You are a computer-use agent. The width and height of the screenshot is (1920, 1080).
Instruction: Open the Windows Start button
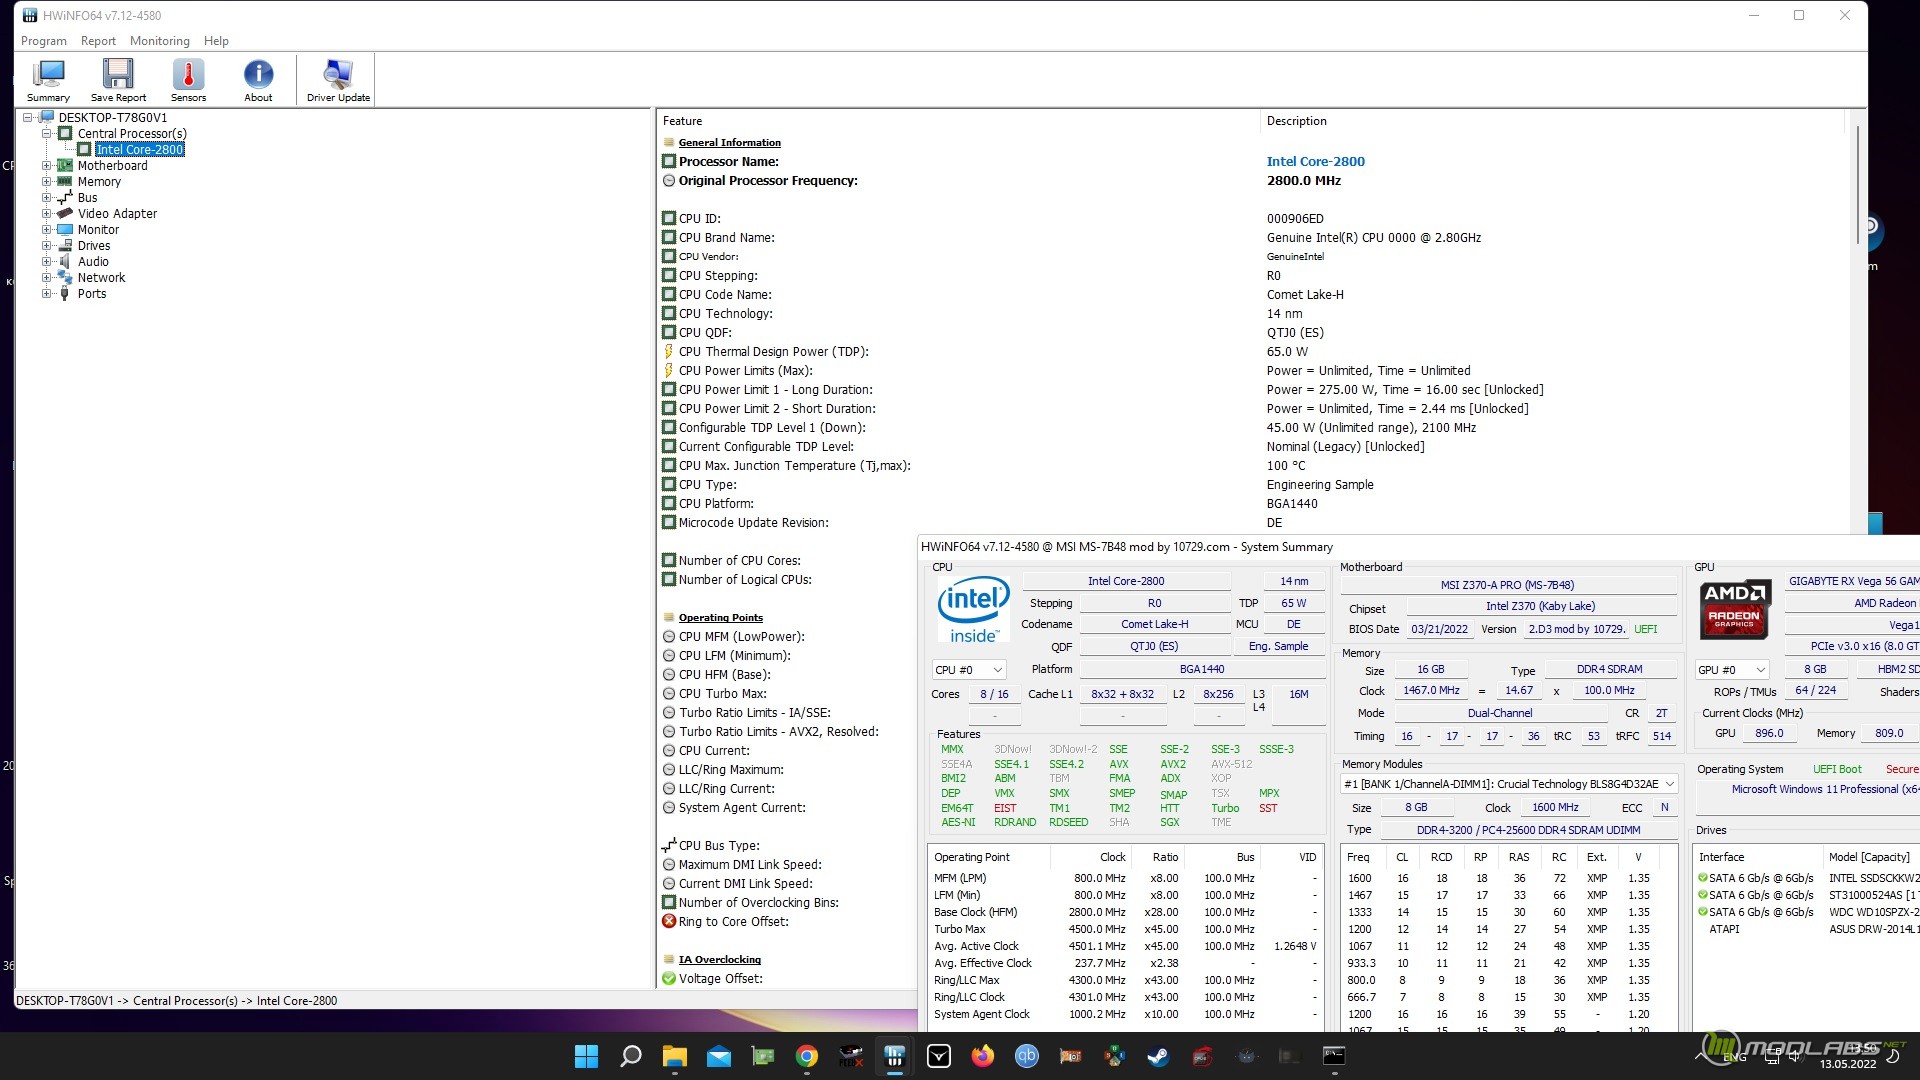coord(586,1056)
